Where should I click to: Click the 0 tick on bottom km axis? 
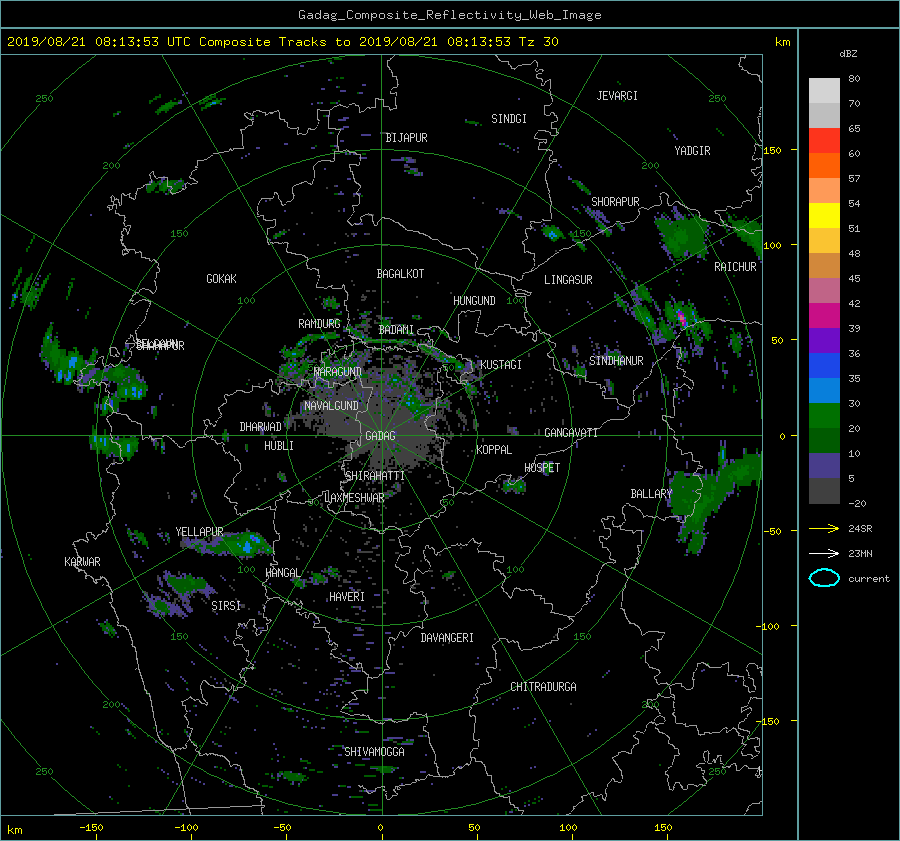click(x=380, y=828)
